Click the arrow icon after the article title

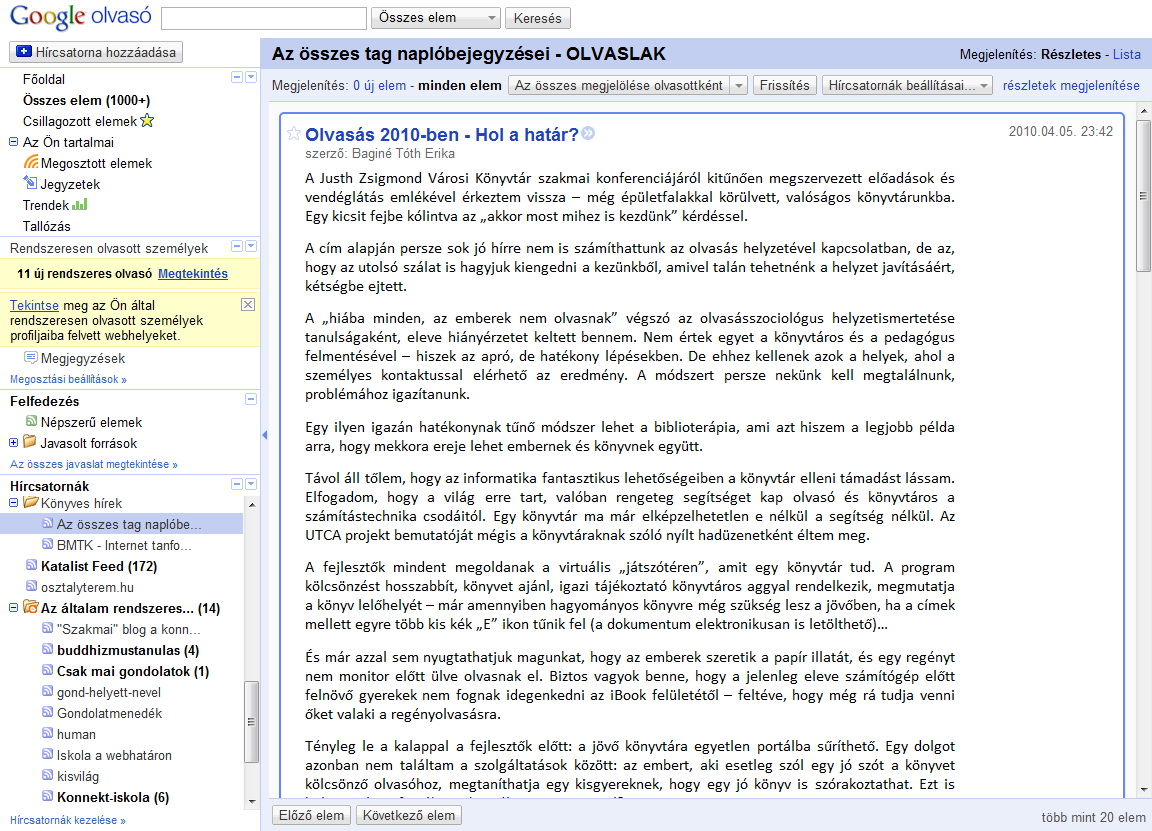(x=588, y=134)
